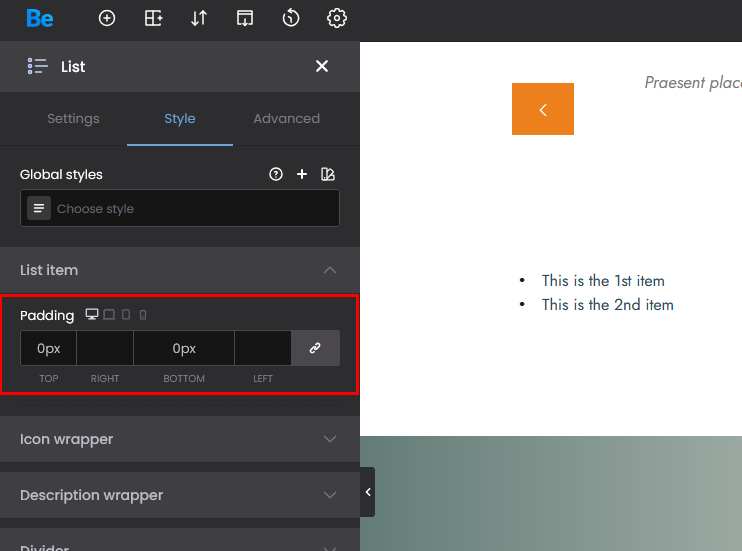Click the orange previous arrow button

pos(543,109)
